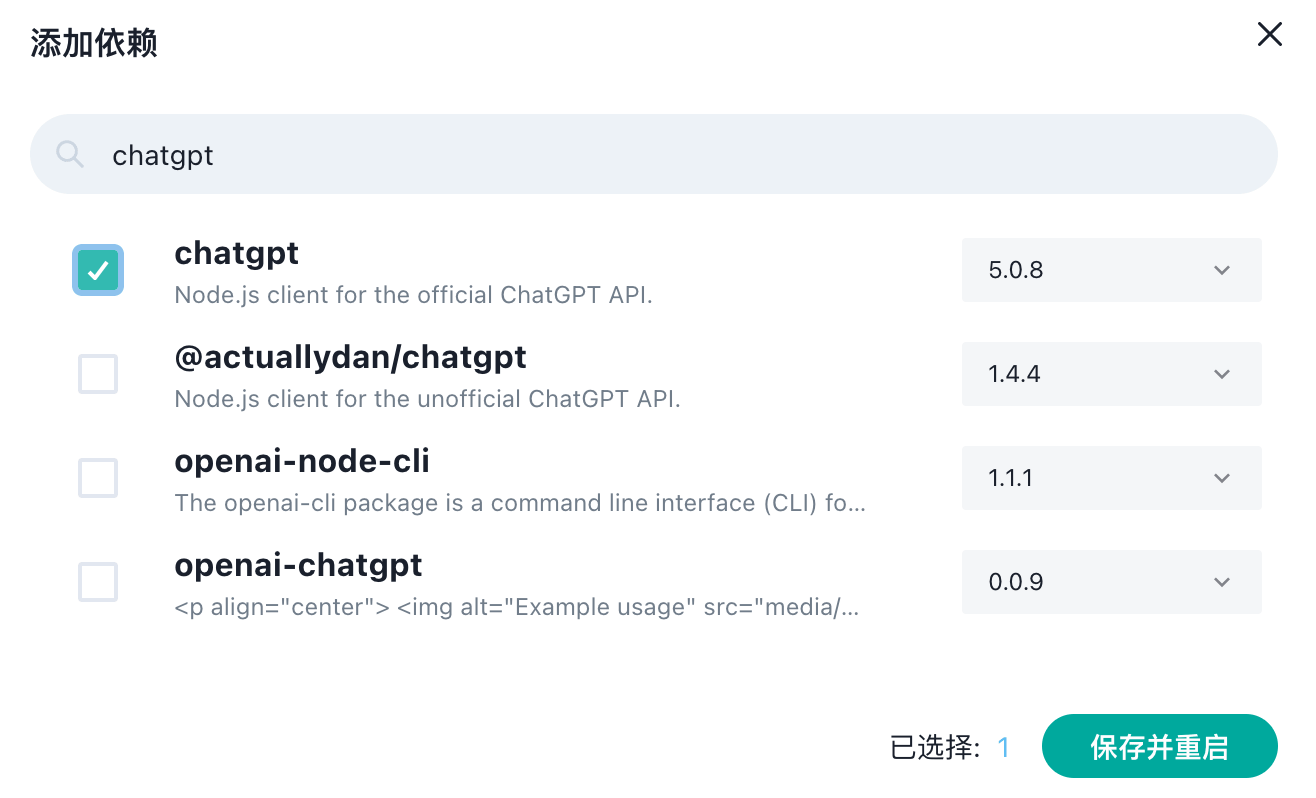The height and width of the screenshot is (798, 1316).
Task: Click the openai-node-cli package description
Action: (x=520, y=503)
